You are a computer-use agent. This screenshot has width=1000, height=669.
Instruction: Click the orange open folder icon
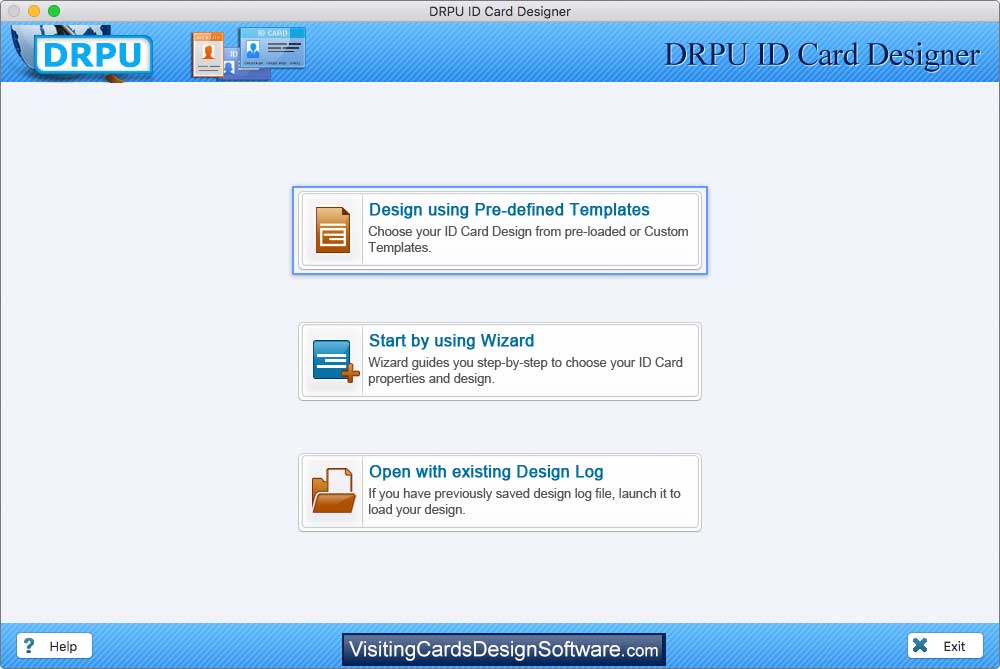[333, 490]
